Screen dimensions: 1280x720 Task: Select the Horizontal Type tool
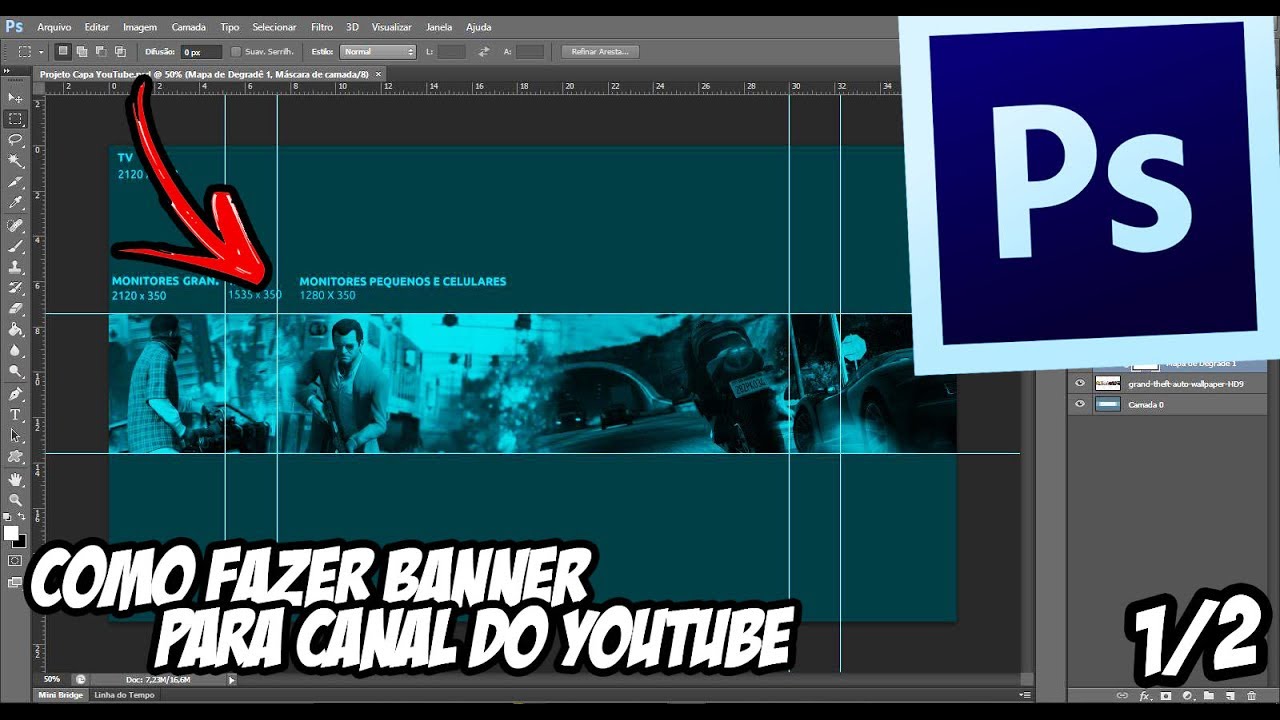click(x=15, y=415)
